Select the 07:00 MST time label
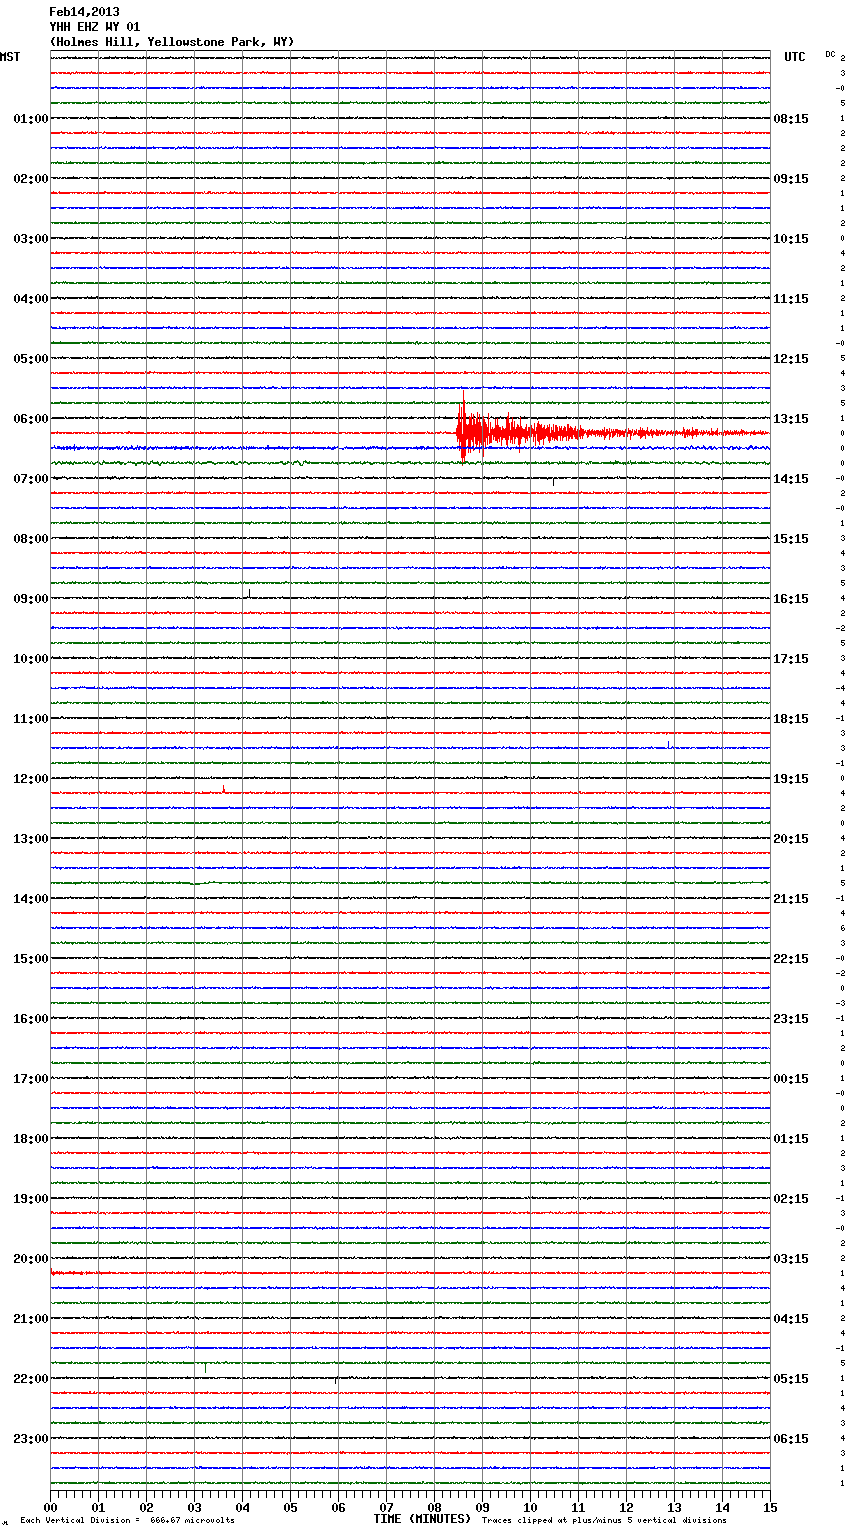The height and width of the screenshot is (1534, 850). [x=31, y=479]
